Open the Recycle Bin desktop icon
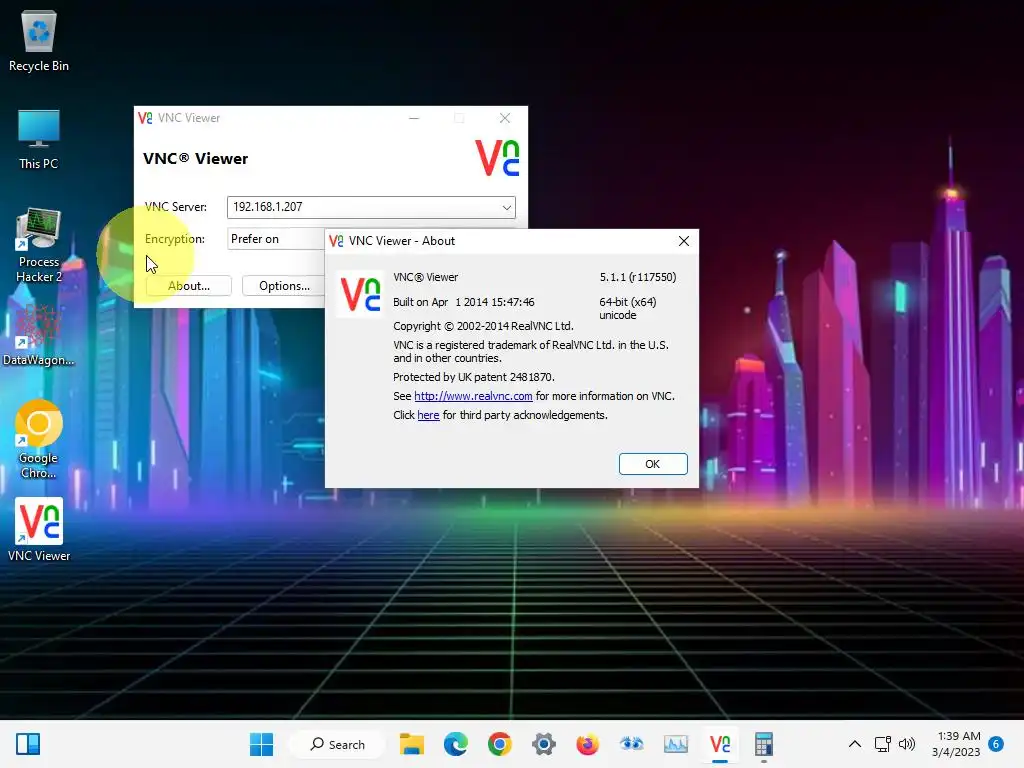1024x768 pixels. 39,40
